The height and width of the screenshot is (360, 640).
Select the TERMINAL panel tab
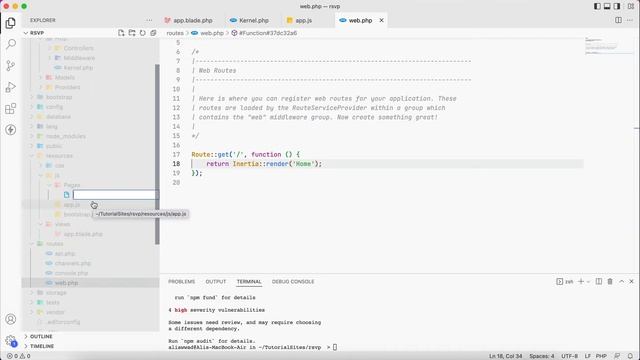[249, 282]
